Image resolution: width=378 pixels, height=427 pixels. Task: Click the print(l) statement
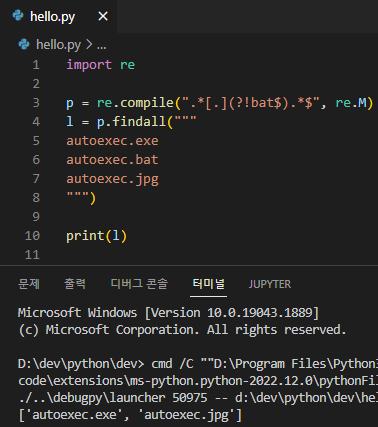(97, 236)
